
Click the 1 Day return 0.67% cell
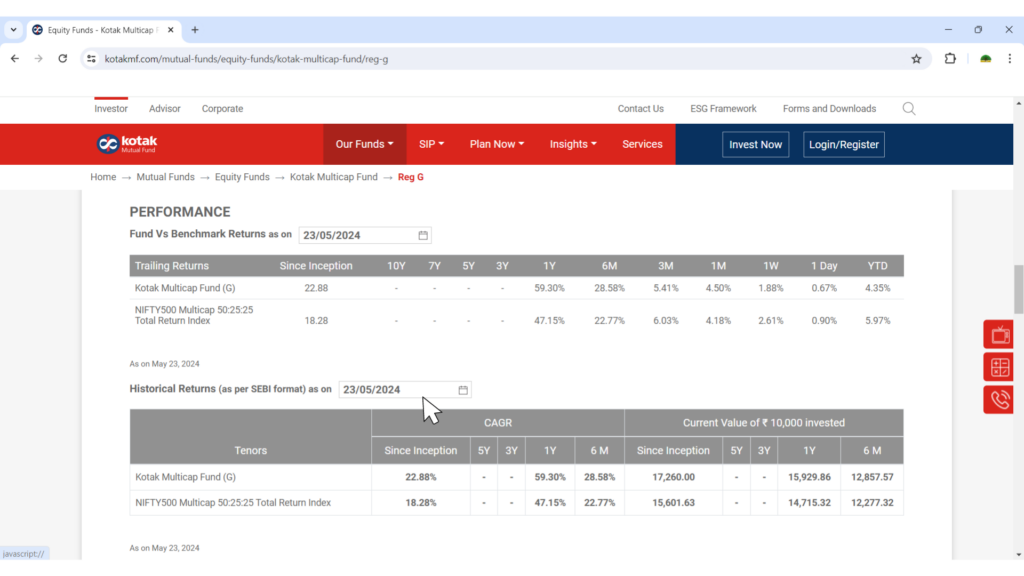(824, 288)
